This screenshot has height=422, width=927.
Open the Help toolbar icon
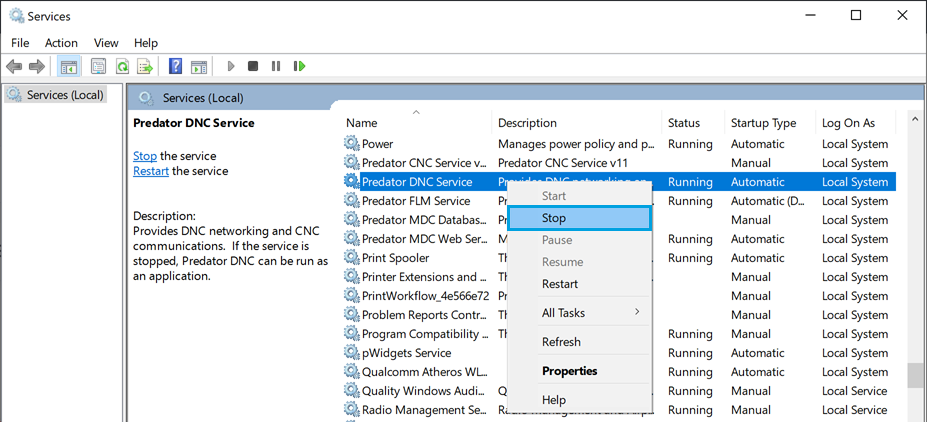[x=175, y=66]
